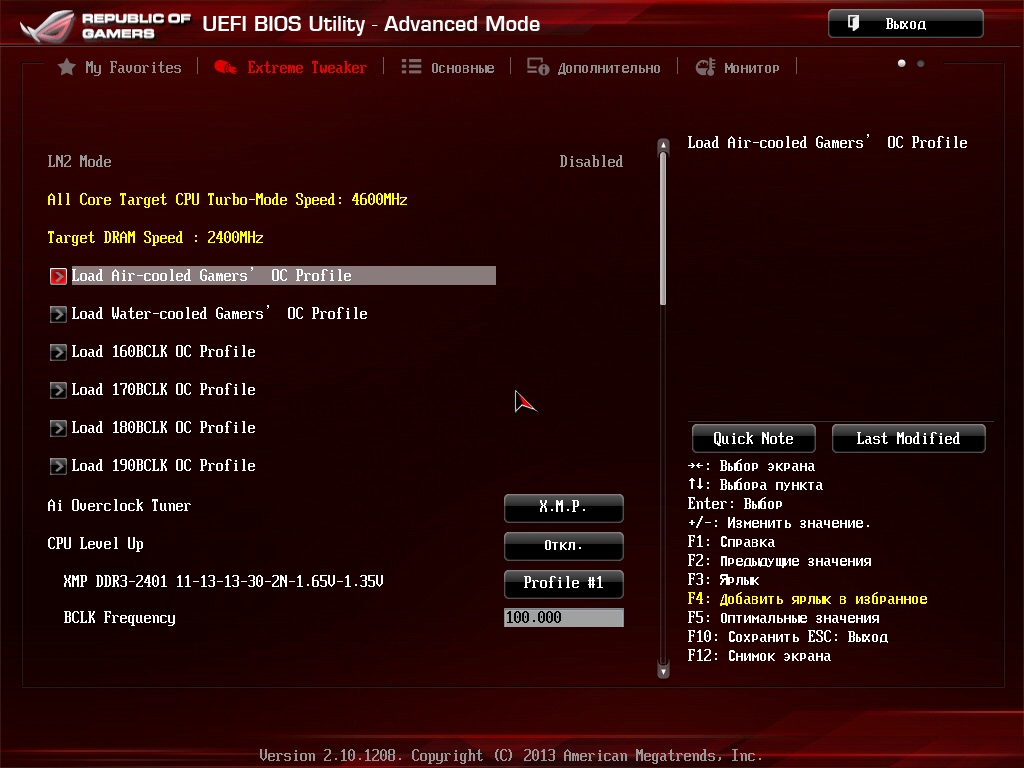Image resolution: width=1024 pixels, height=768 pixels.
Task: Click arrow icon beside Load 160BCLK OC Profile
Action: tap(58, 352)
